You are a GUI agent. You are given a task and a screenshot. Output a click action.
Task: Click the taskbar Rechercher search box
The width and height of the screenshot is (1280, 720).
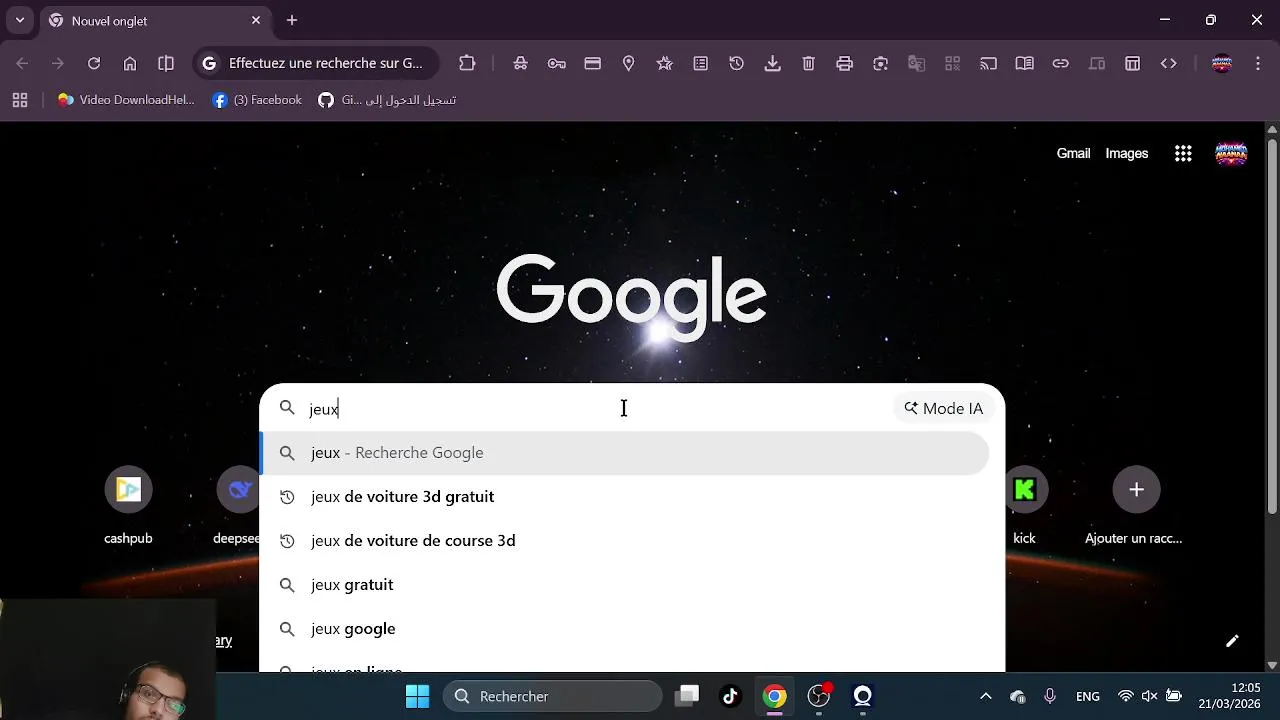(x=553, y=696)
